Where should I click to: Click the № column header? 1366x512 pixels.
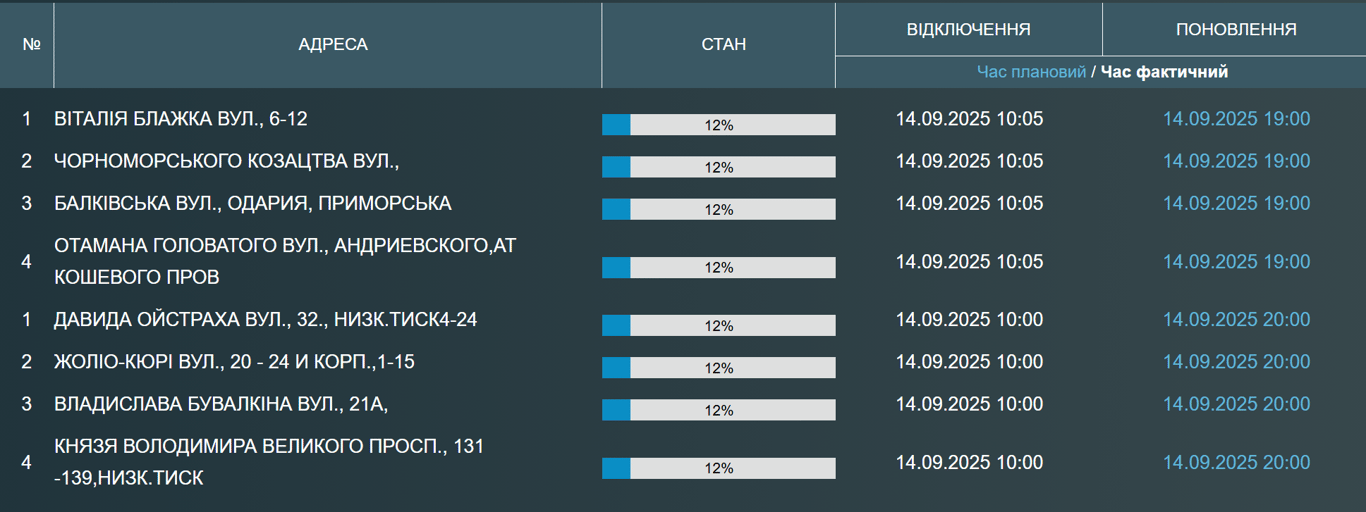(x=30, y=45)
